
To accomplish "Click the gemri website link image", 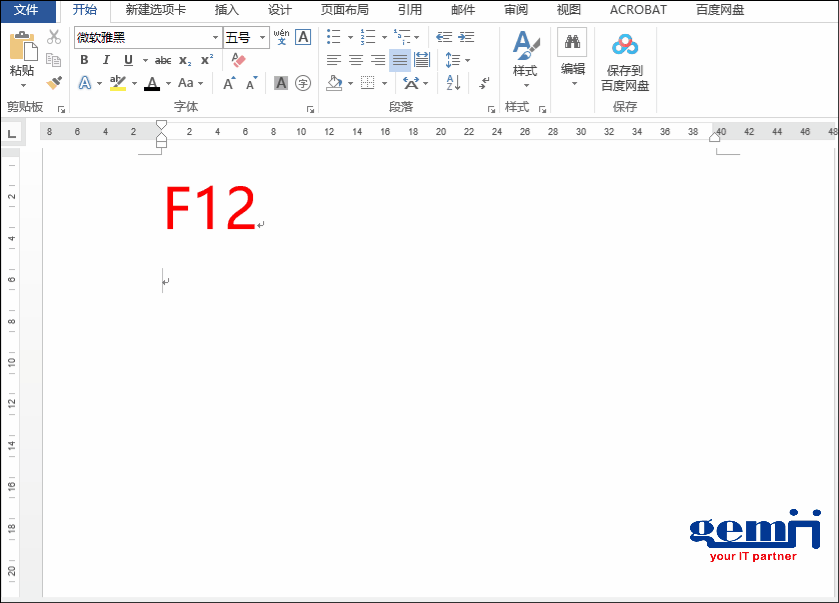I will click(750, 535).
